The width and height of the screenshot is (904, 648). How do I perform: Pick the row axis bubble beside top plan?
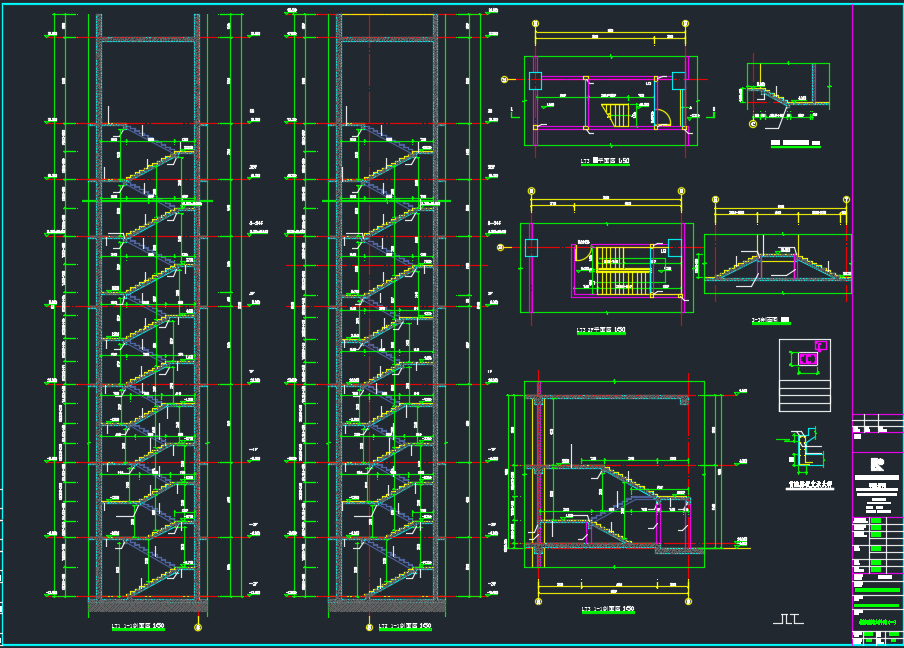[x=504, y=80]
